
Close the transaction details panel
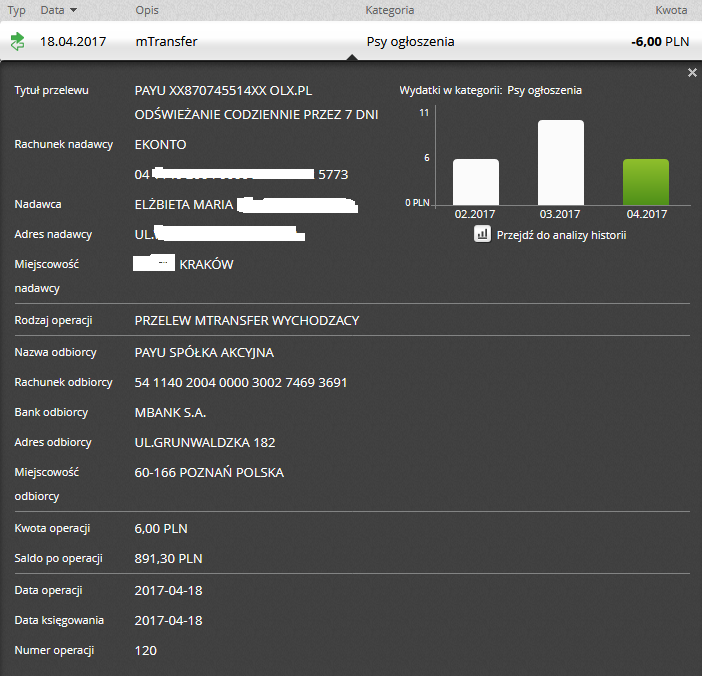[692, 73]
